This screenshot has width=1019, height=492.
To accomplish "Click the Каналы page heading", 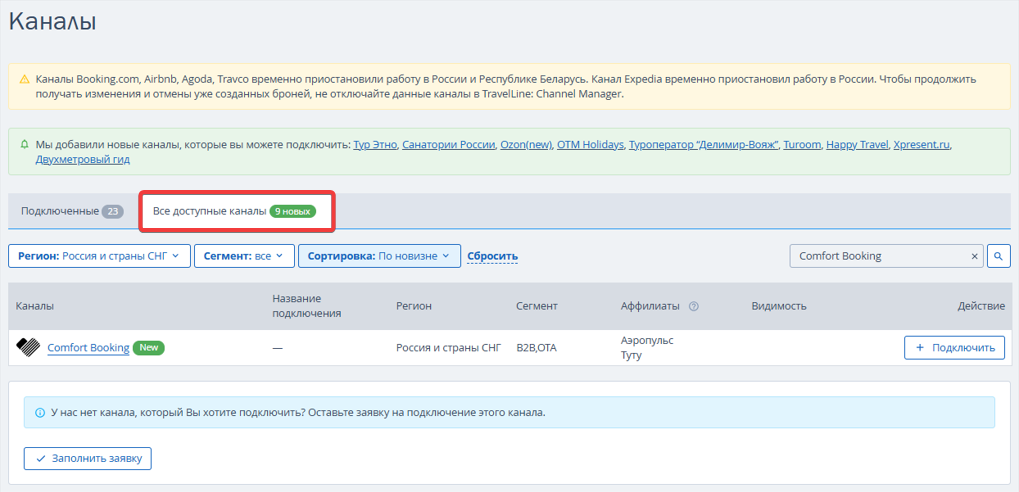I will pyautogui.click(x=53, y=21).
